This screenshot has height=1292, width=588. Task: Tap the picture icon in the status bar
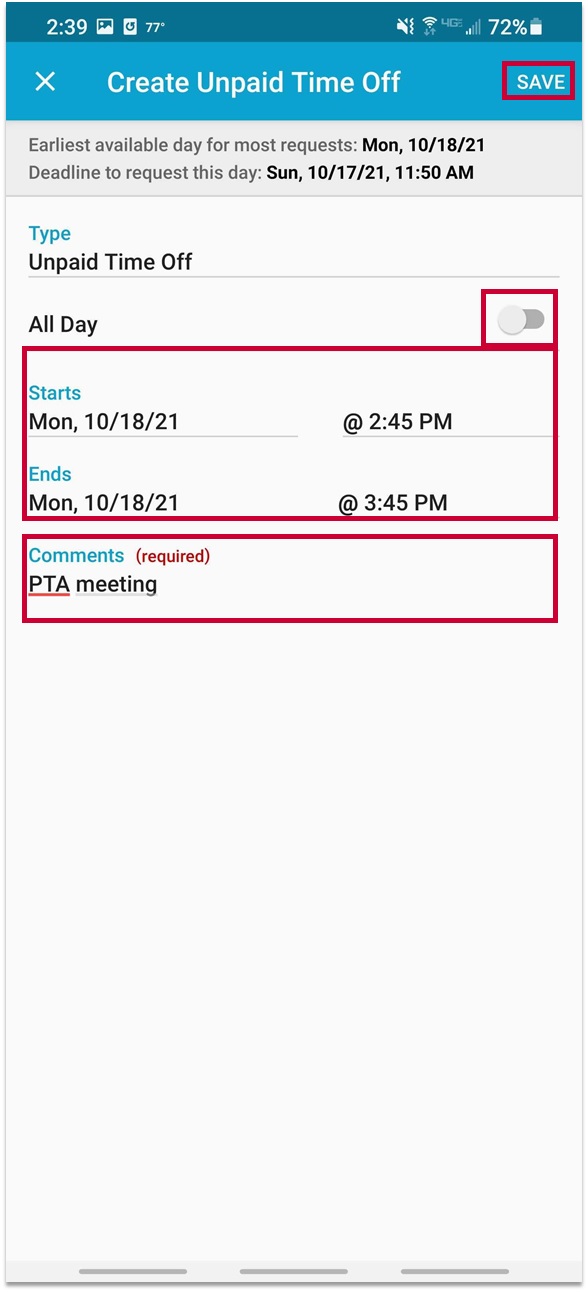click(x=105, y=27)
